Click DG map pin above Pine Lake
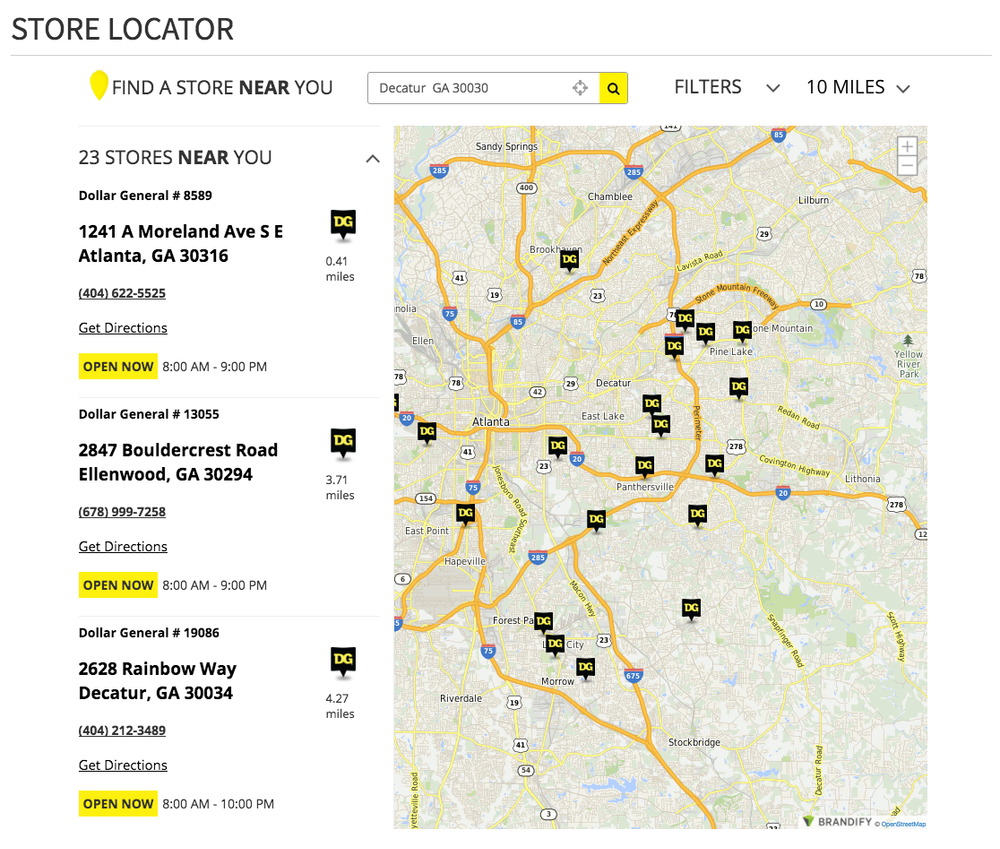Screen dimensions: 1000x849 (x=705, y=332)
